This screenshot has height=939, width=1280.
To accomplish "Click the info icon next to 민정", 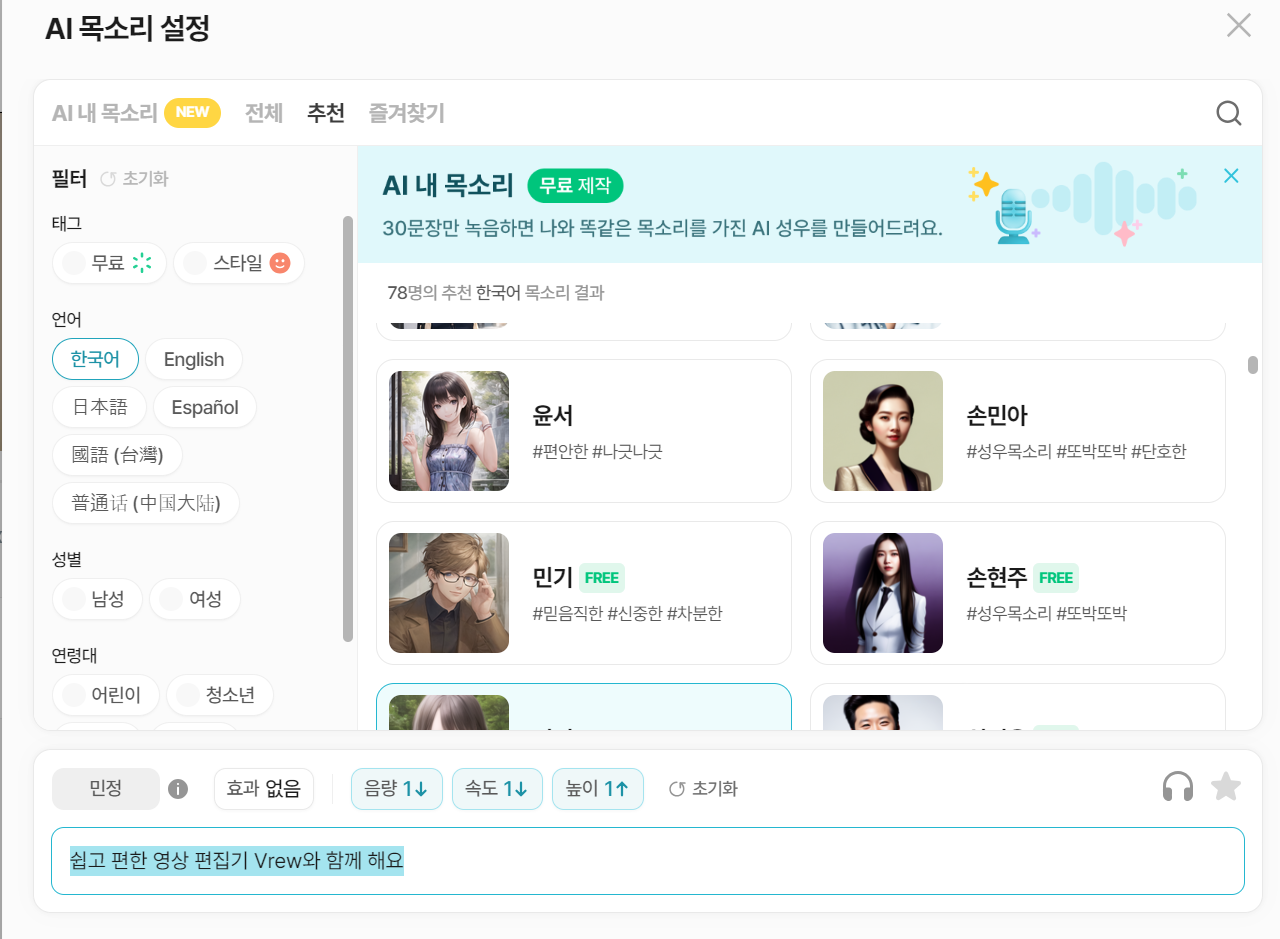I will (180, 788).
